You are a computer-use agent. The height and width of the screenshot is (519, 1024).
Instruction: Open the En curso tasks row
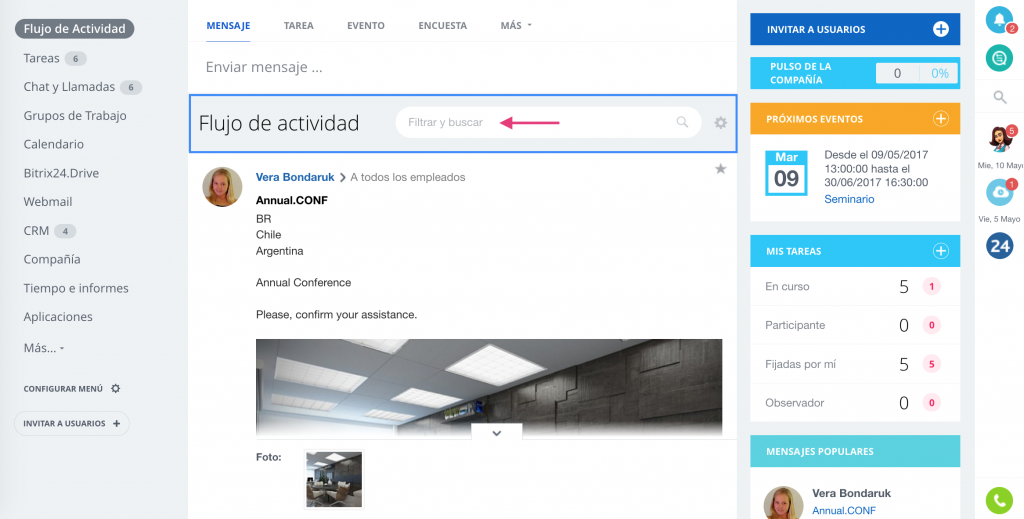pyautogui.click(x=855, y=286)
